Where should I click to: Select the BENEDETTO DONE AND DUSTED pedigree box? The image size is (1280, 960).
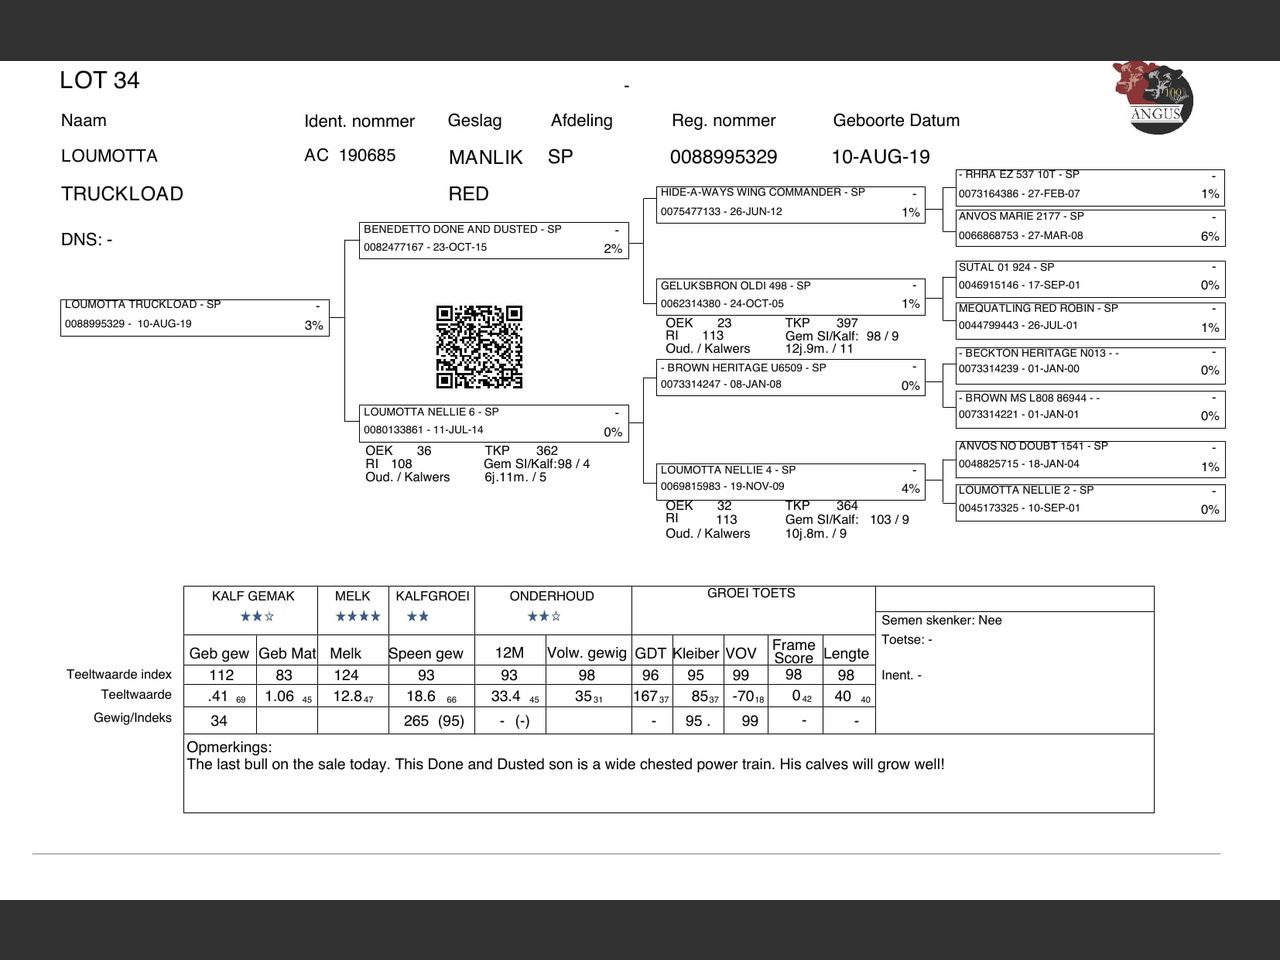[x=494, y=240]
